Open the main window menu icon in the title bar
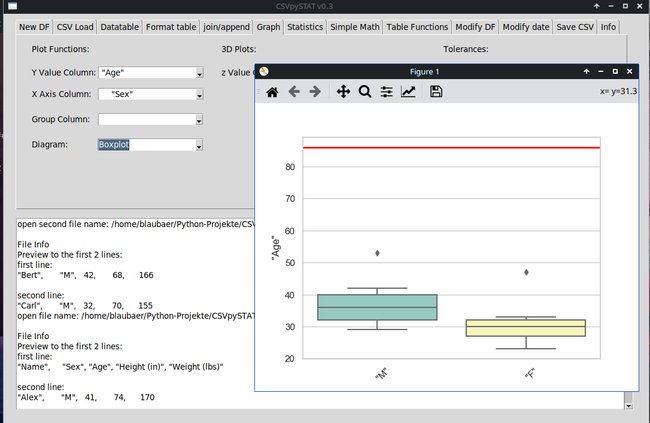The width and height of the screenshot is (650, 423). [13, 6]
